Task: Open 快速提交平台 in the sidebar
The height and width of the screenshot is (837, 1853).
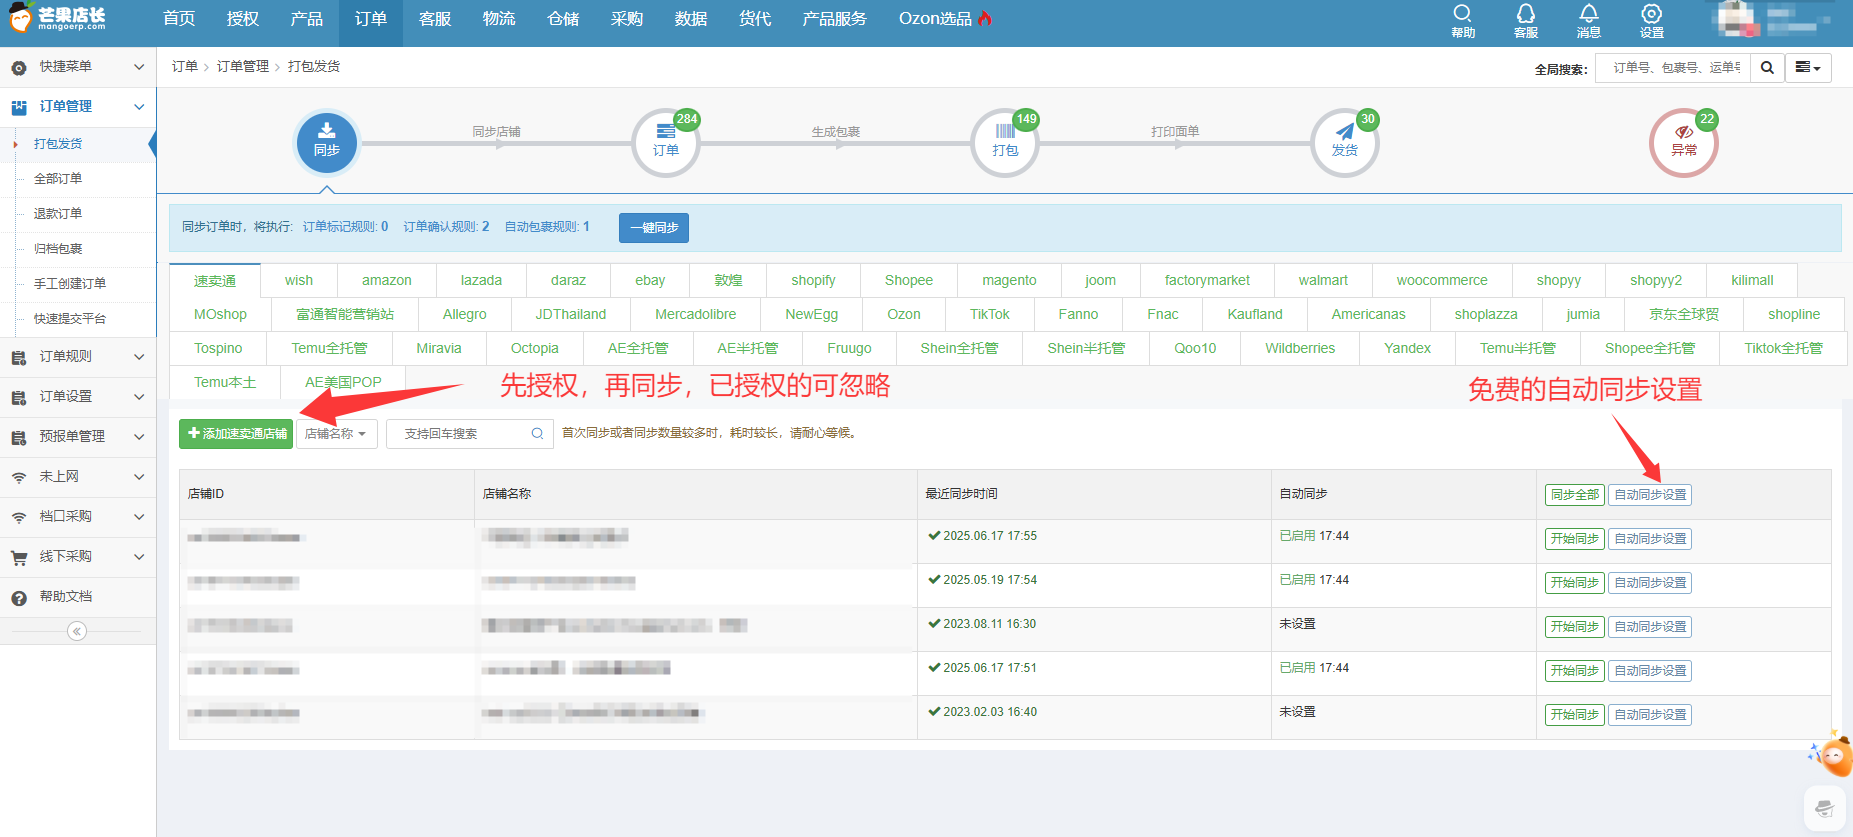Action: [x=70, y=319]
